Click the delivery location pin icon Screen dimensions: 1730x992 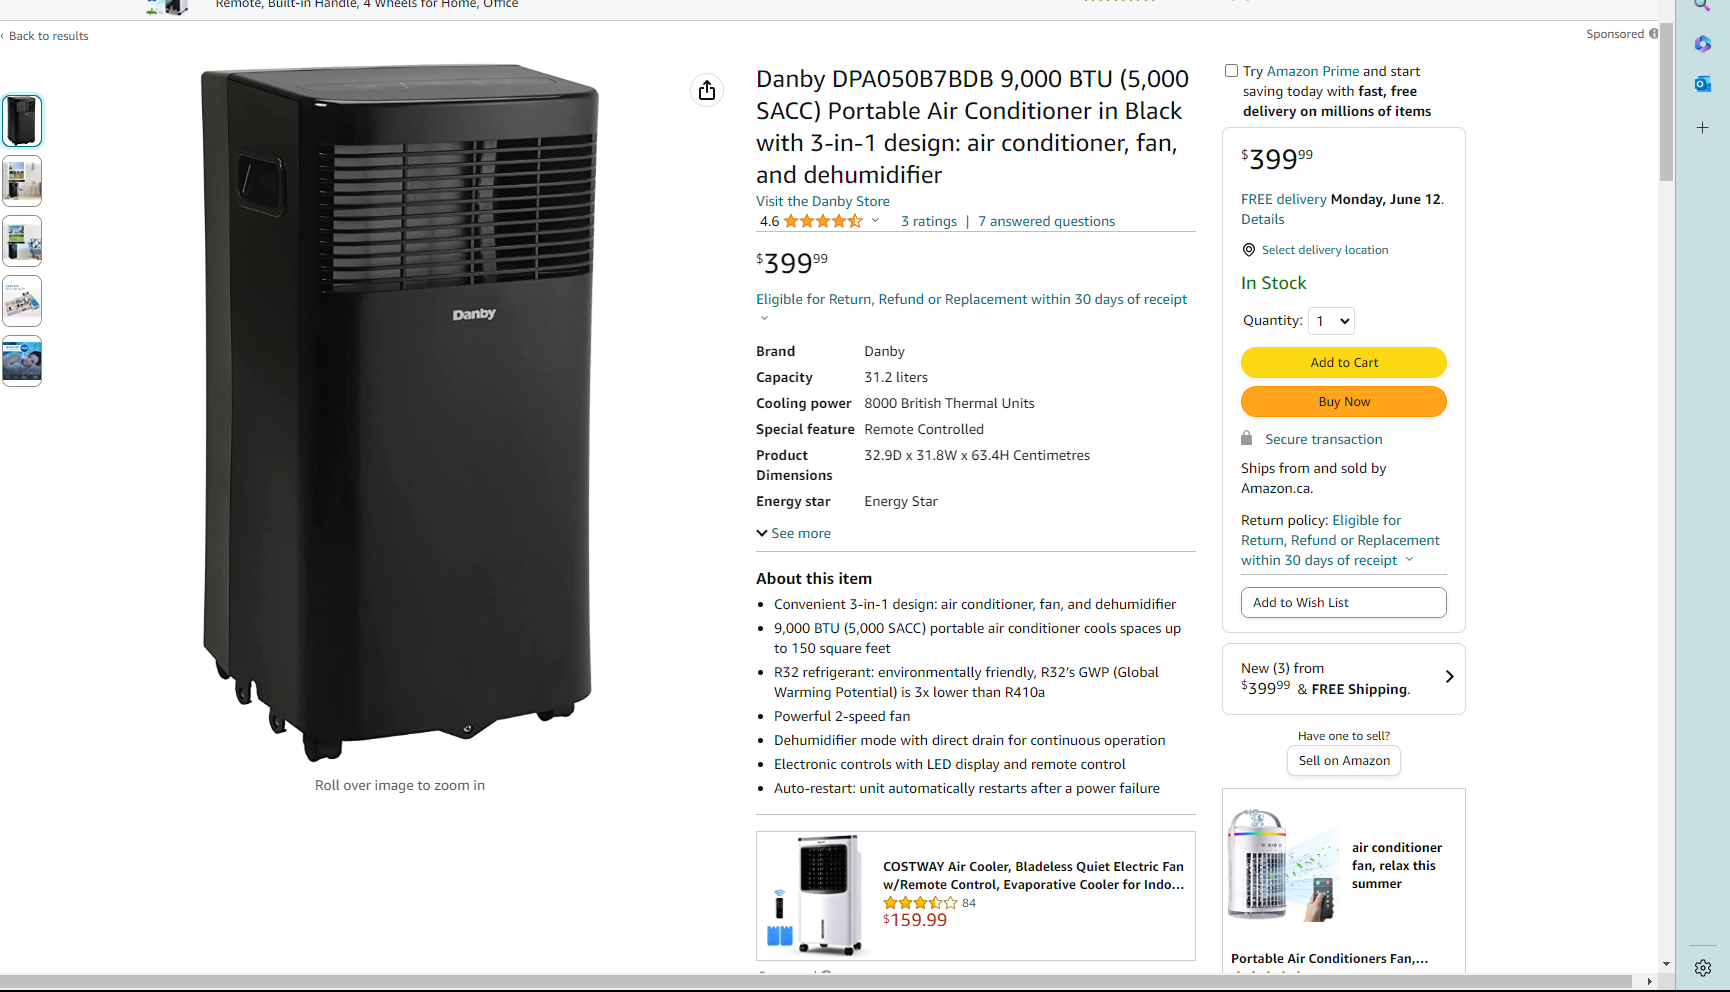(1248, 250)
